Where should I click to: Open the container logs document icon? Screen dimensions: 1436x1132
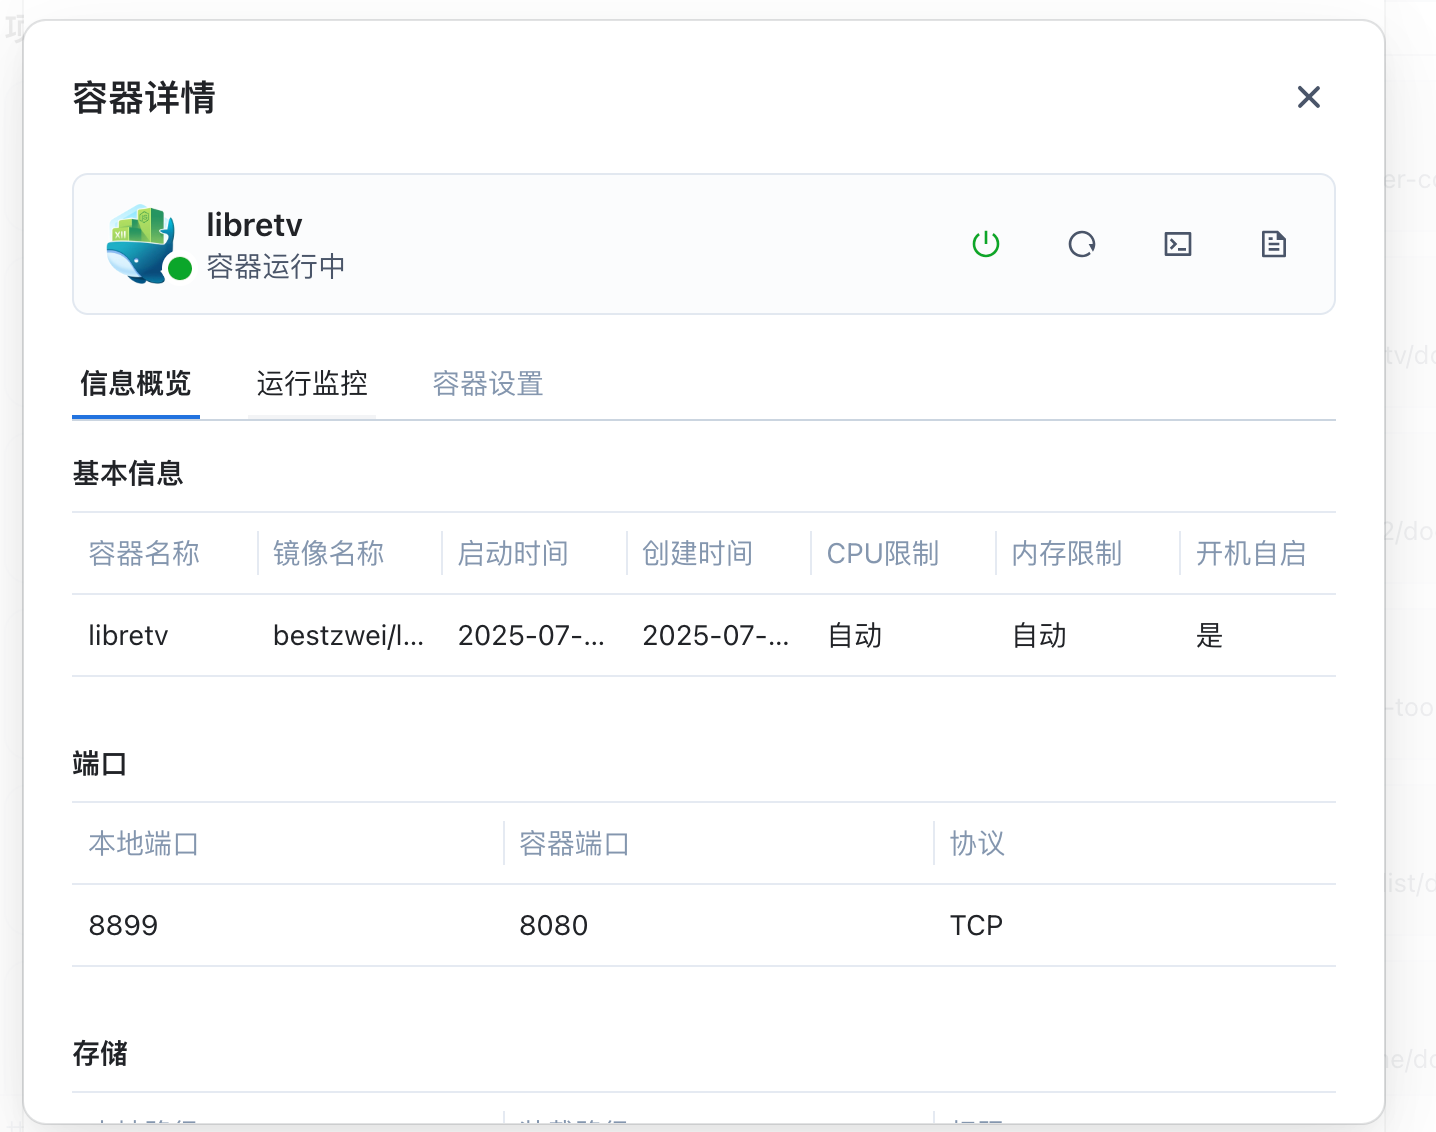coord(1273,244)
